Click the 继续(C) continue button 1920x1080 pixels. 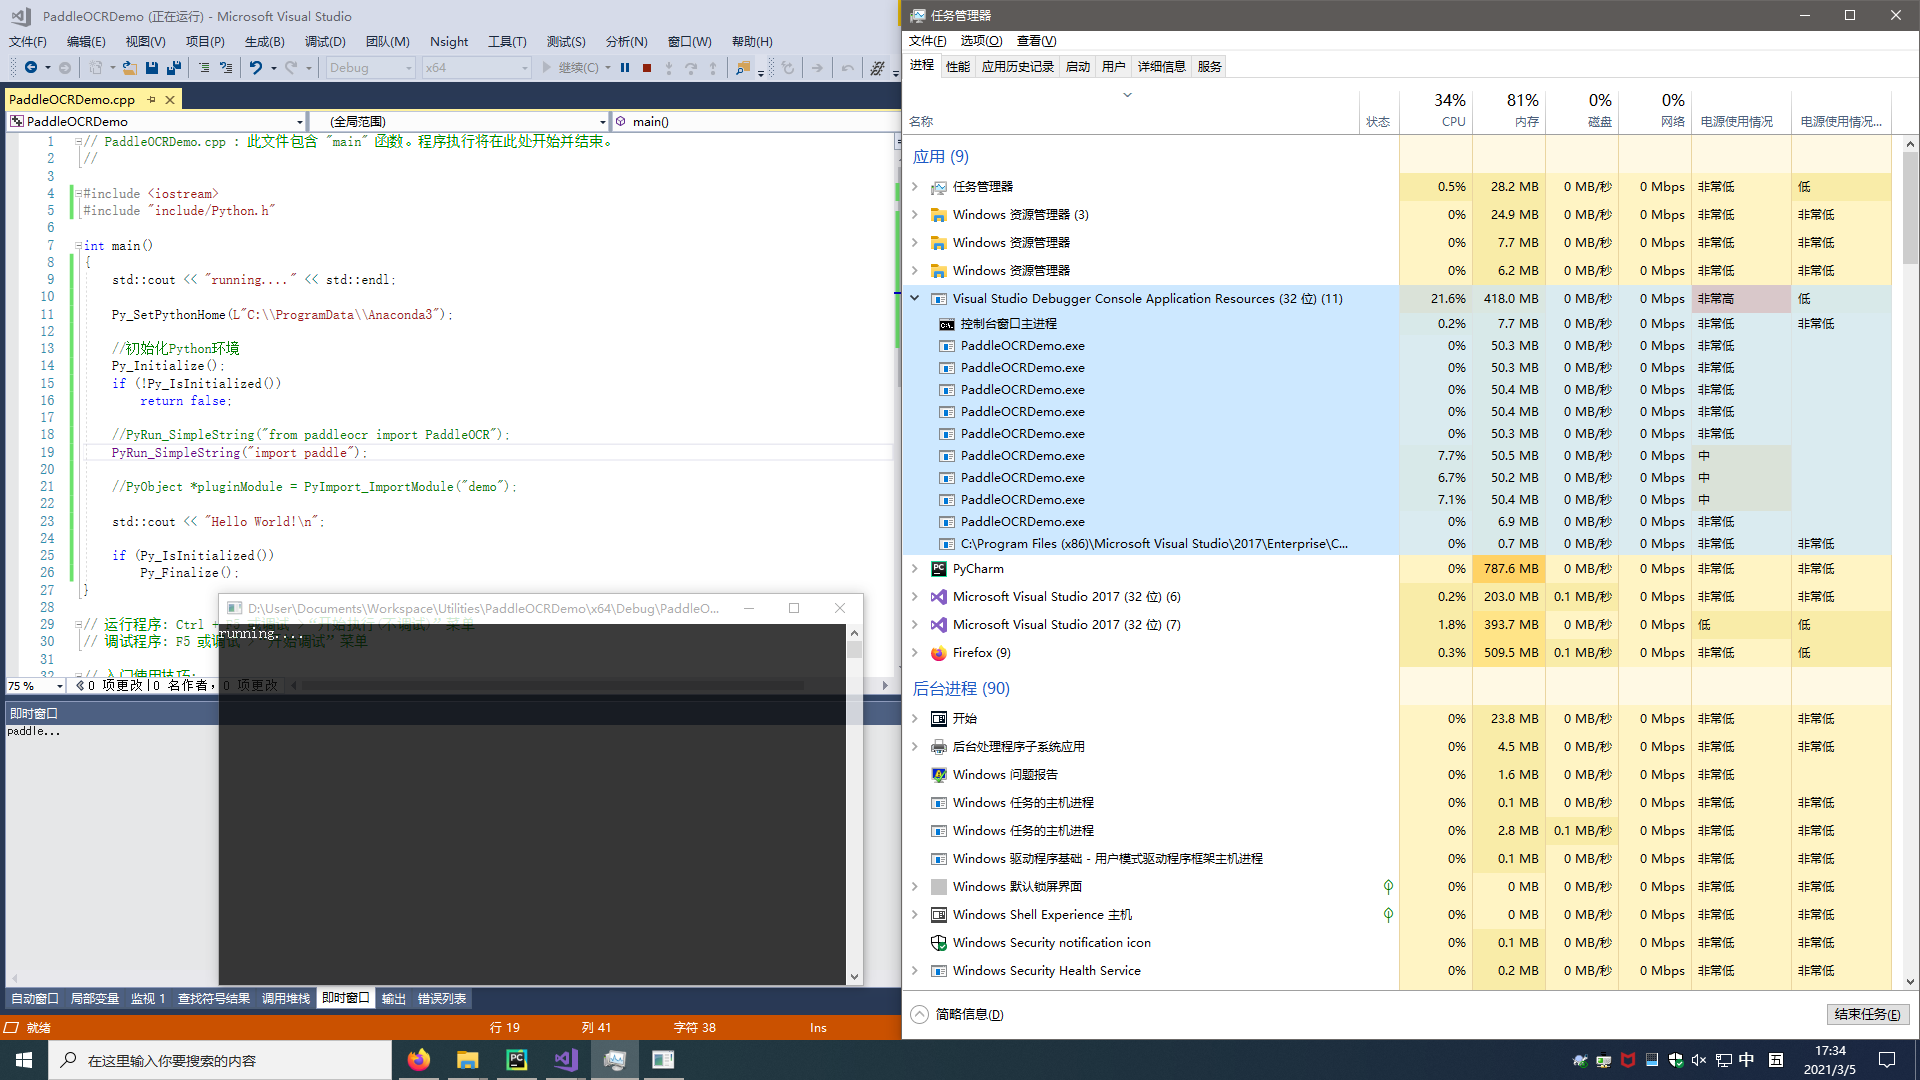[x=570, y=68]
